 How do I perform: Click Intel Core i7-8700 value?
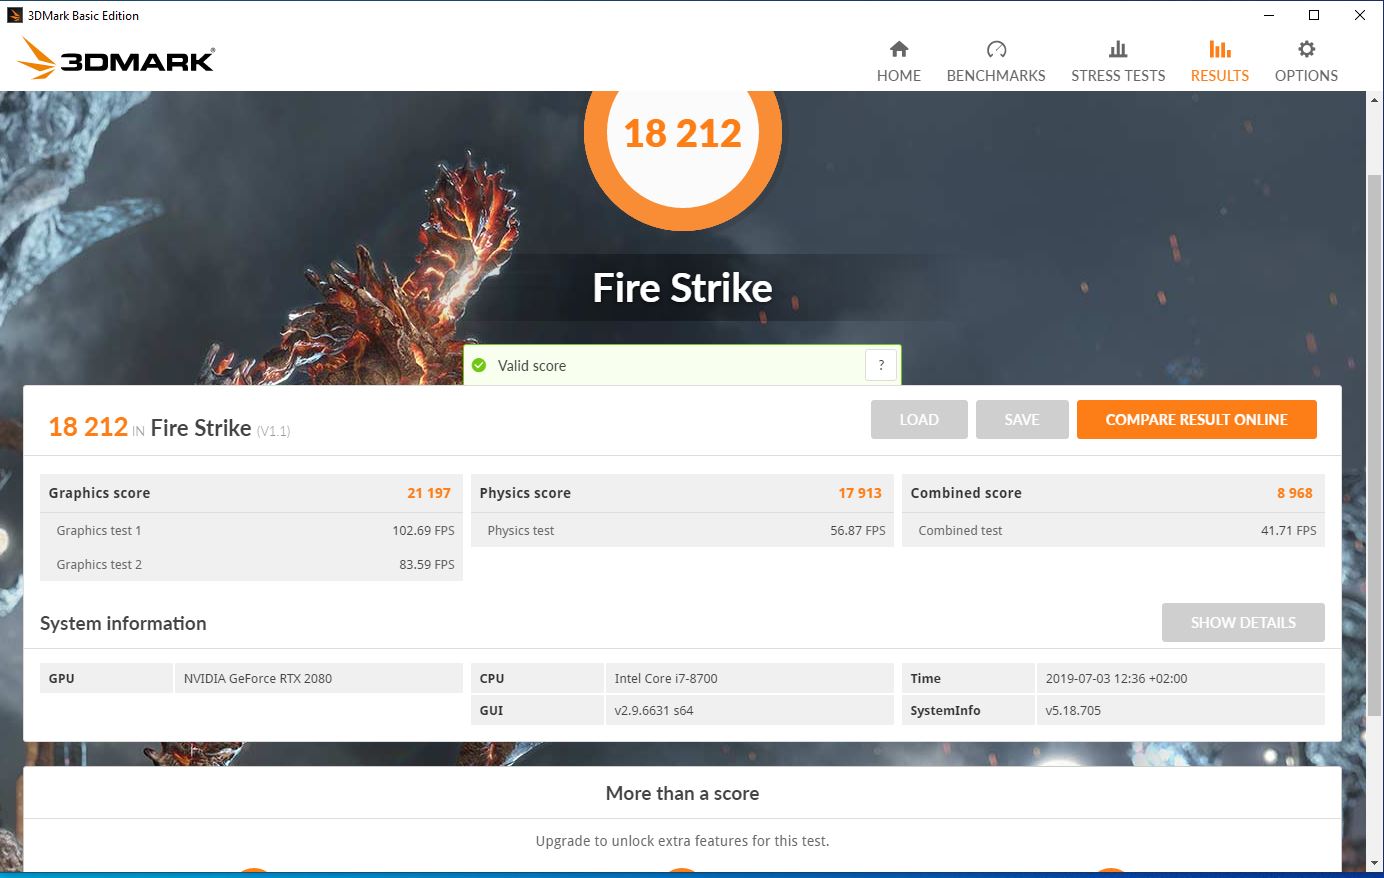666,678
